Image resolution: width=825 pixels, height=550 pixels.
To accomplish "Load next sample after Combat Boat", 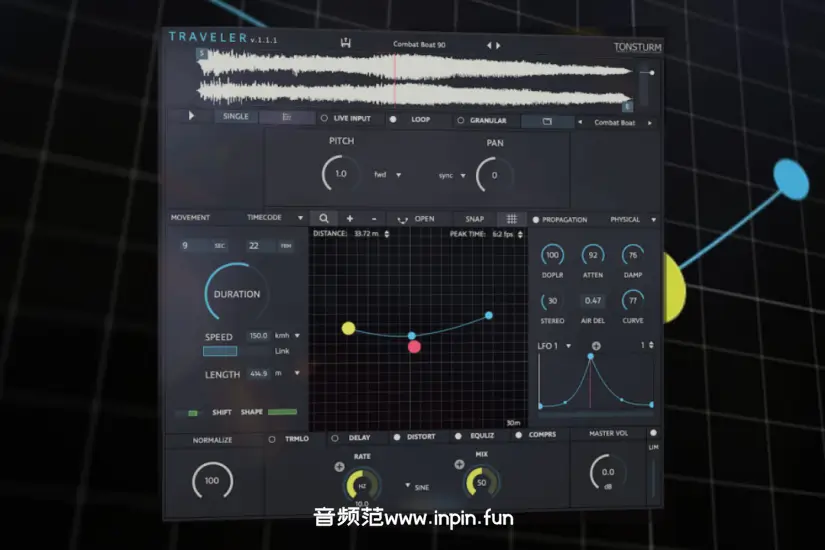I will click(x=650, y=123).
